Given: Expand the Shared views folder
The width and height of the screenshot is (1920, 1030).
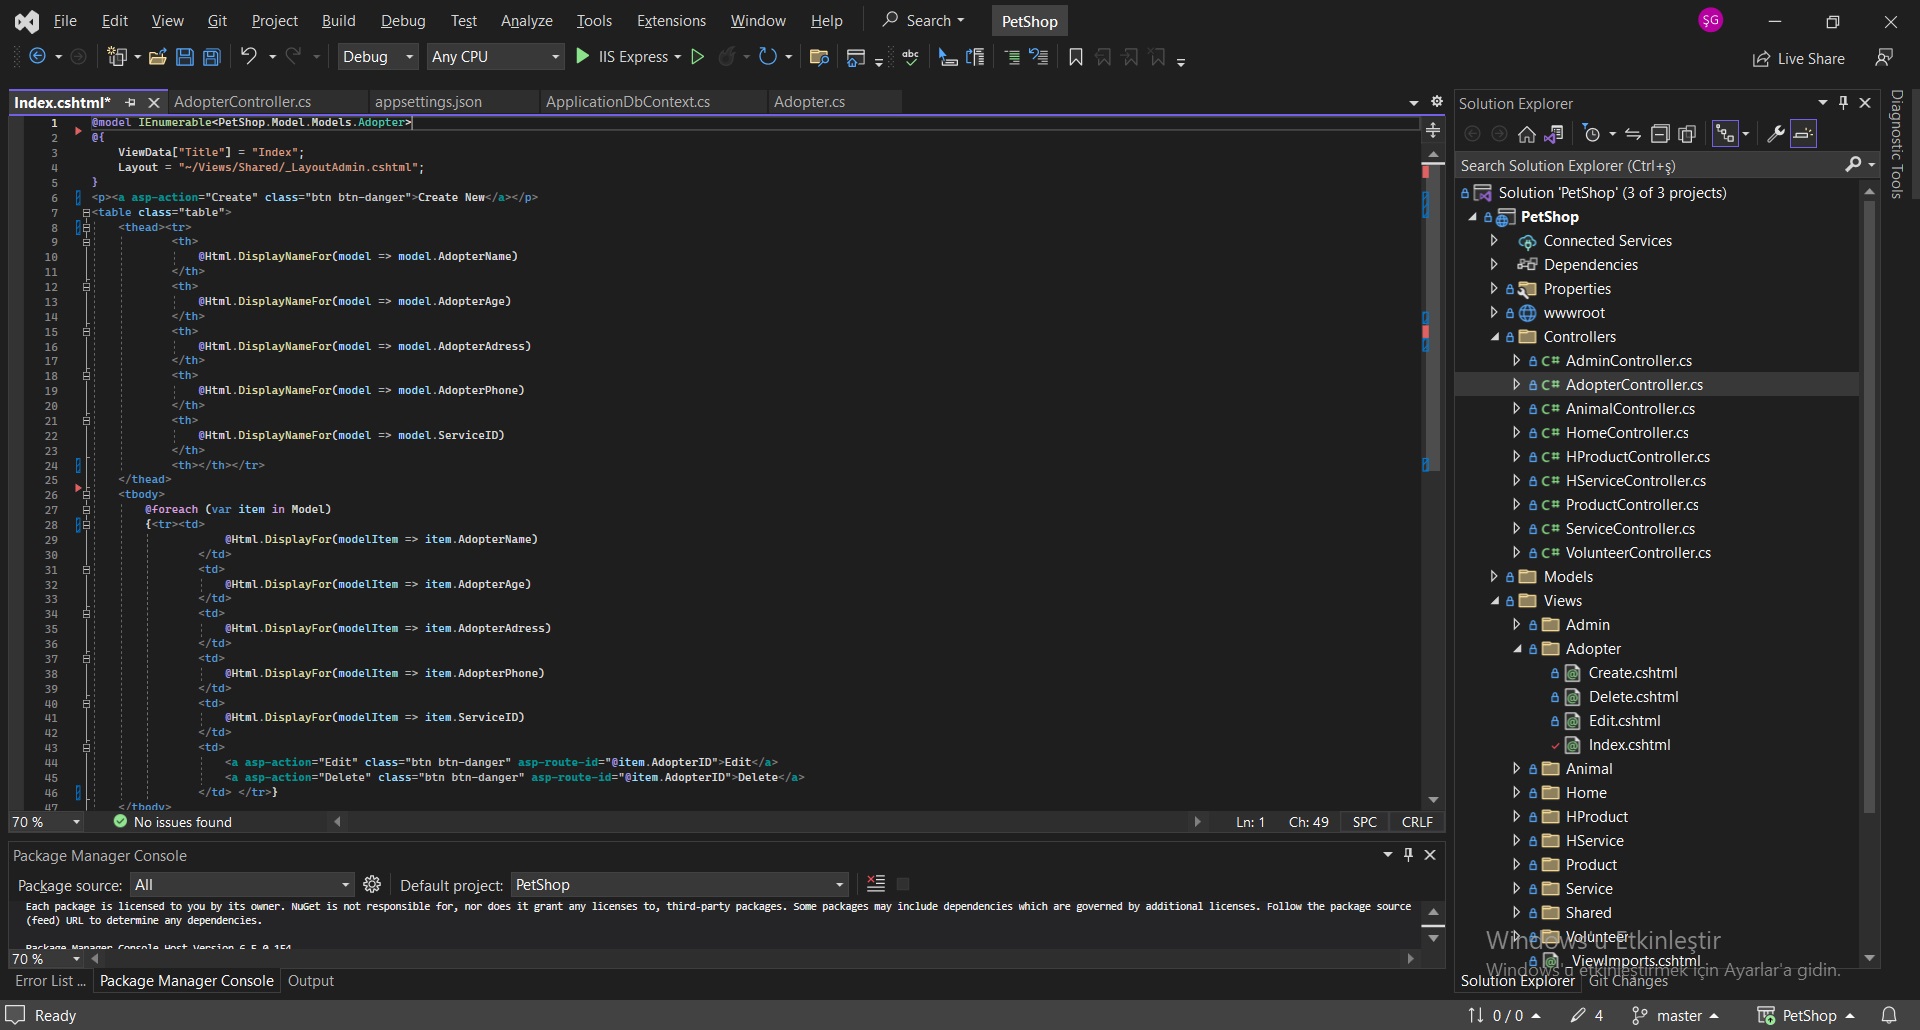Looking at the screenshot, I should 1516,913.
